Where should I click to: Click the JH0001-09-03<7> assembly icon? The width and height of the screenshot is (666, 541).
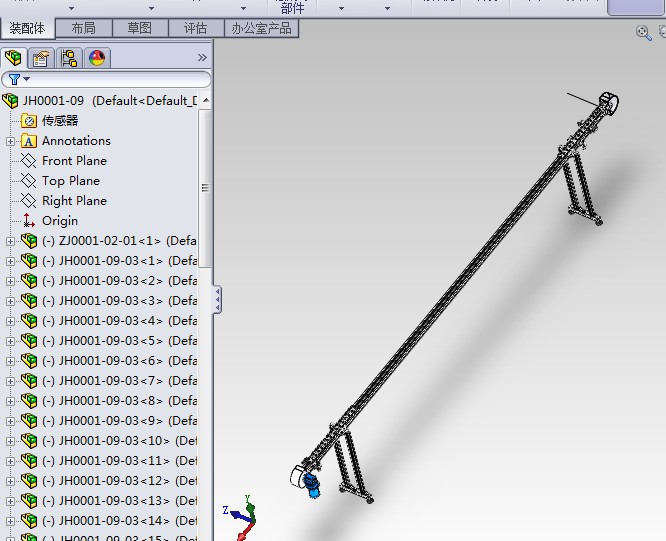[x=29, y=380]
